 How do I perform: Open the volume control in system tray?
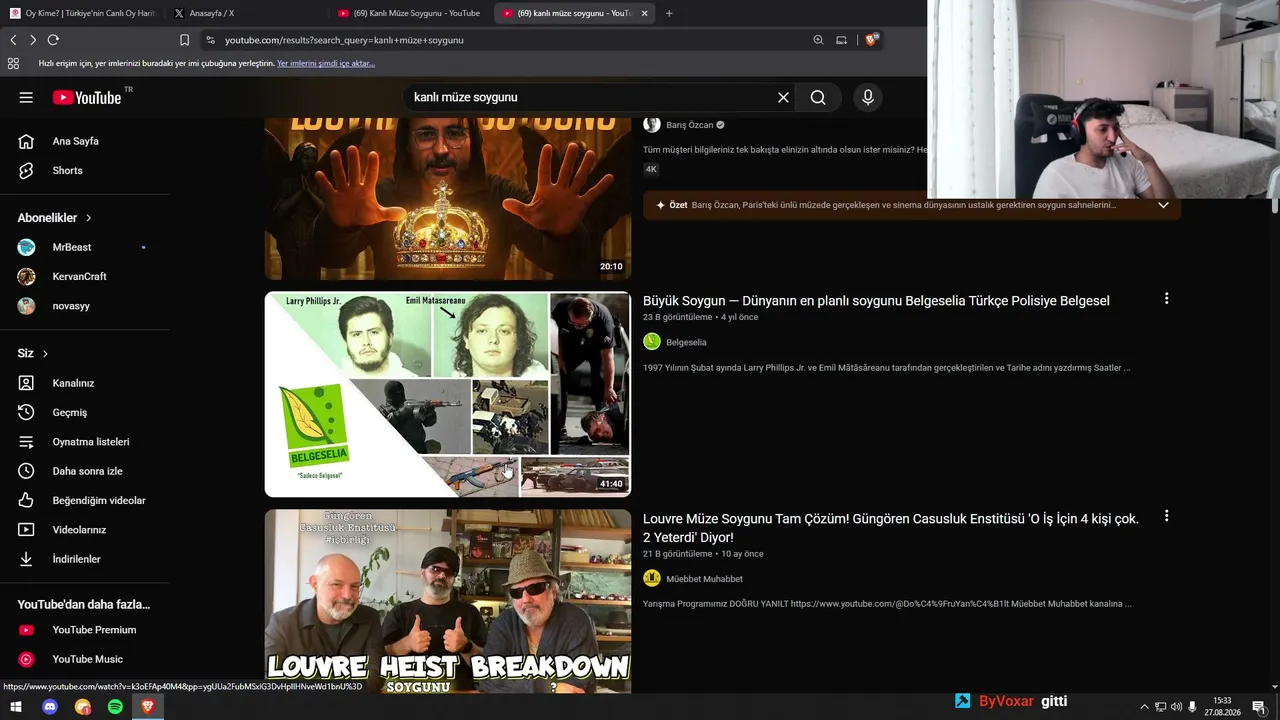(1176, 707)
